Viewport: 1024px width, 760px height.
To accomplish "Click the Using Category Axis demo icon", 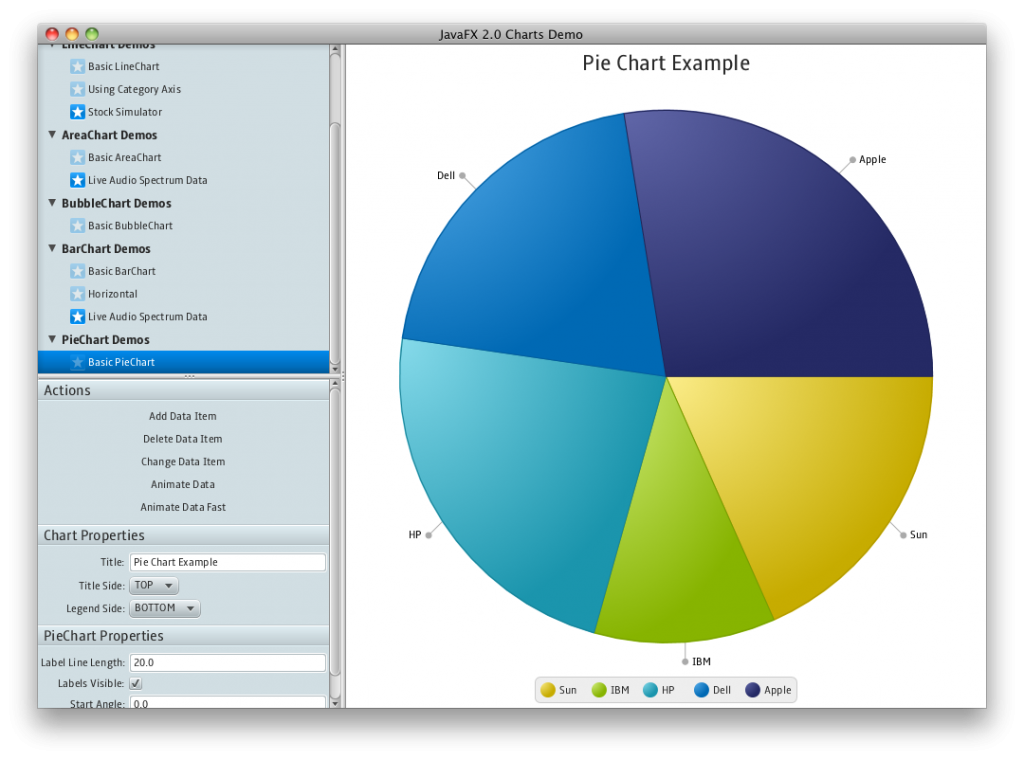I will coord(78,89).
